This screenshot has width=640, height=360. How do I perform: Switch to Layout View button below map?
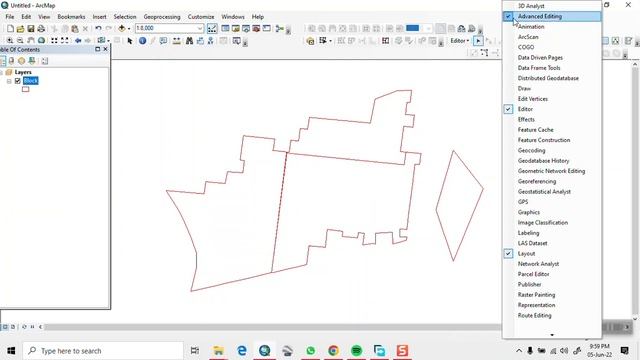pos(13,327)
